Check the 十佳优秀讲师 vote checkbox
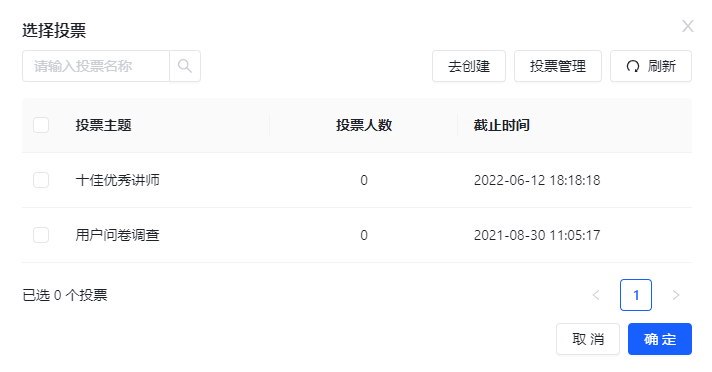The width and height of the screenshot is (712, 372). tap(41, 180)
